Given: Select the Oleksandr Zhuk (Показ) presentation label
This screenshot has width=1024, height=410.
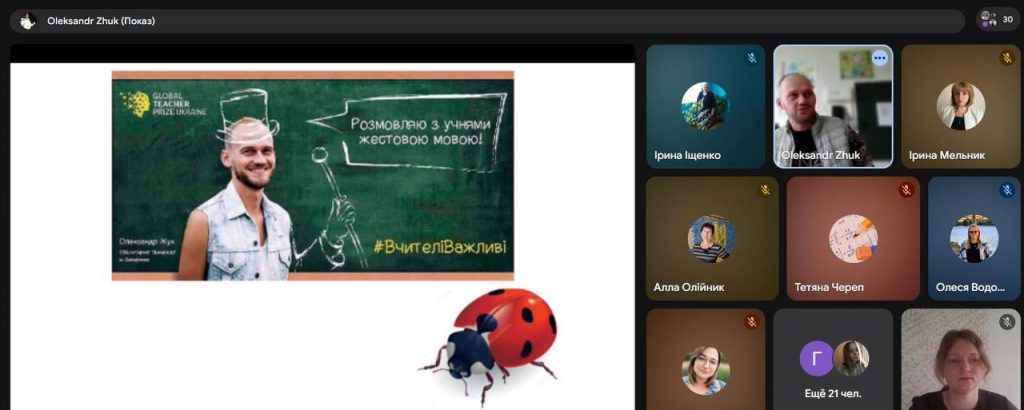Looking at the screenshot, I should tap(101, 20).
